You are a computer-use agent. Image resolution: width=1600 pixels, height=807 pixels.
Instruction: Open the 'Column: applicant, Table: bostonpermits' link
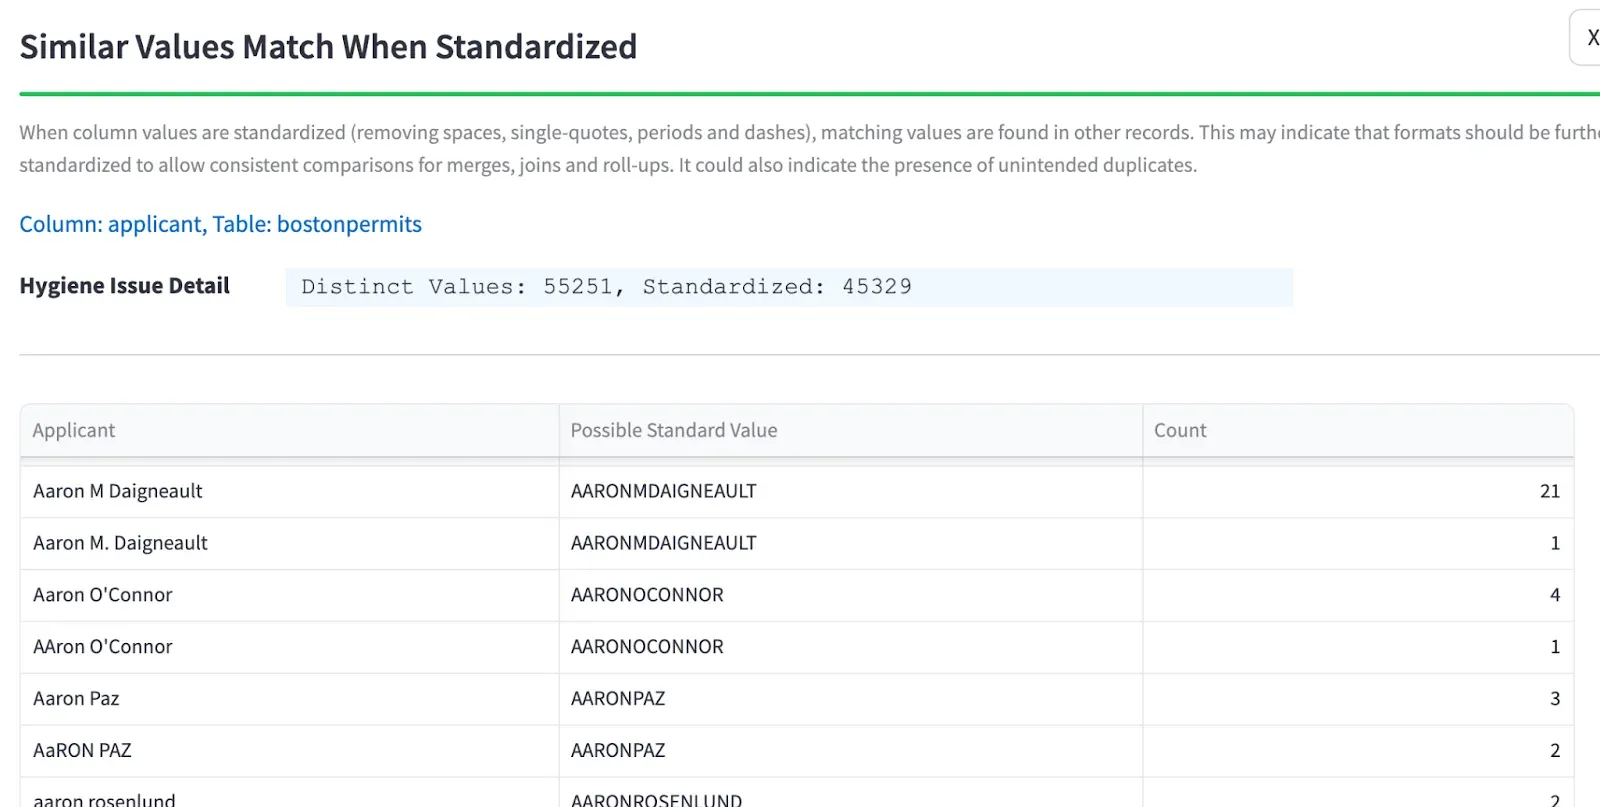click(220, 224)
